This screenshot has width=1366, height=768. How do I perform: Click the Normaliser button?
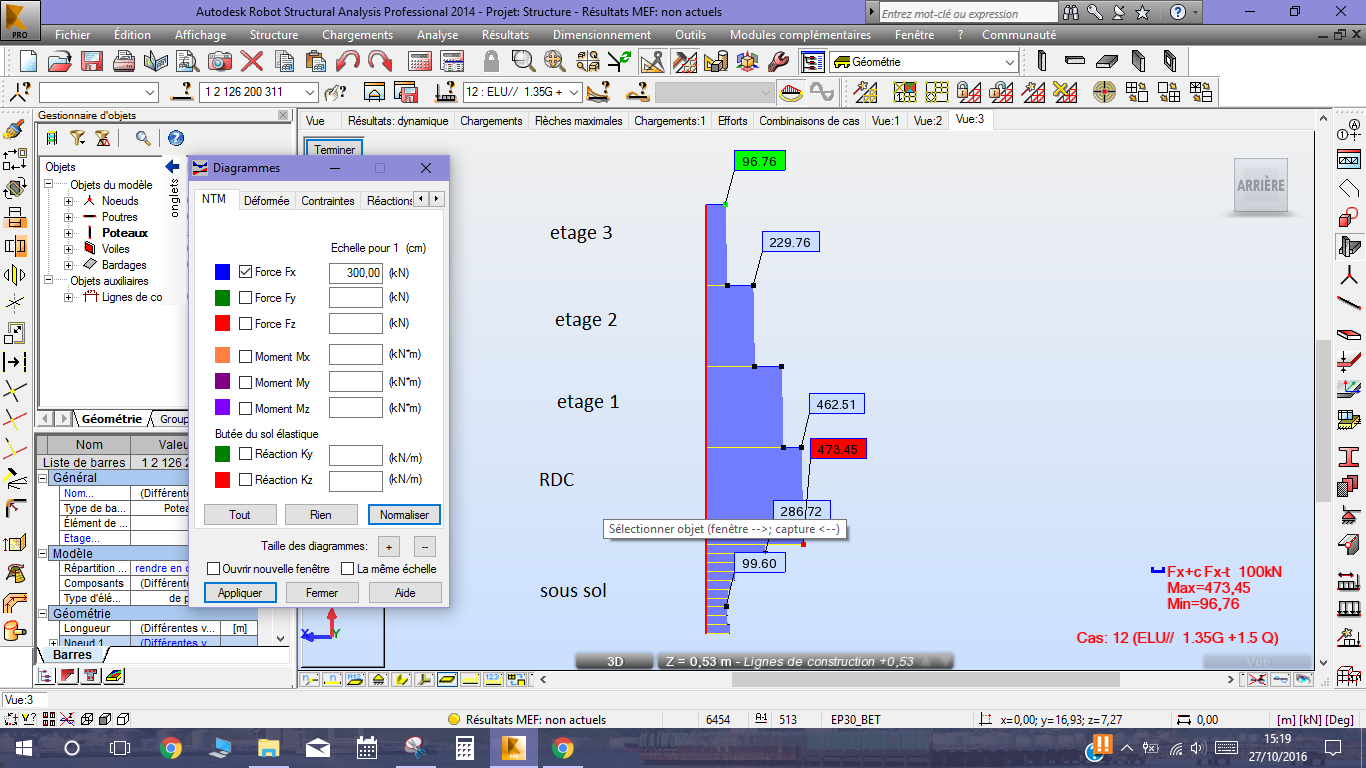(404, 515)
